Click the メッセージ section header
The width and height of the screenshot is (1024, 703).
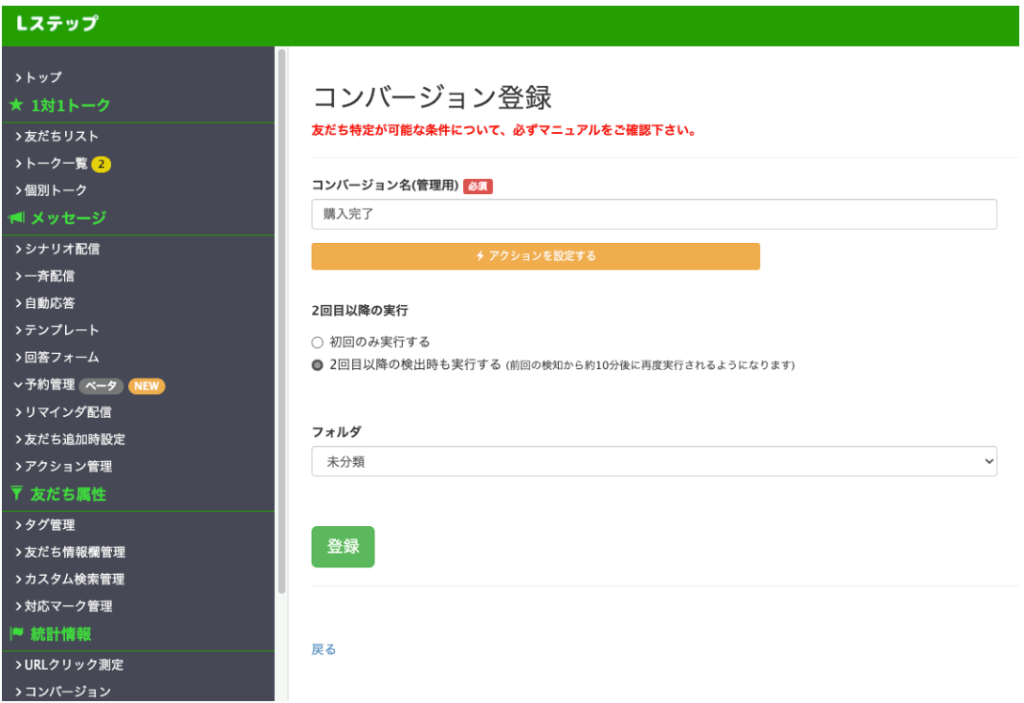point(69,218)
